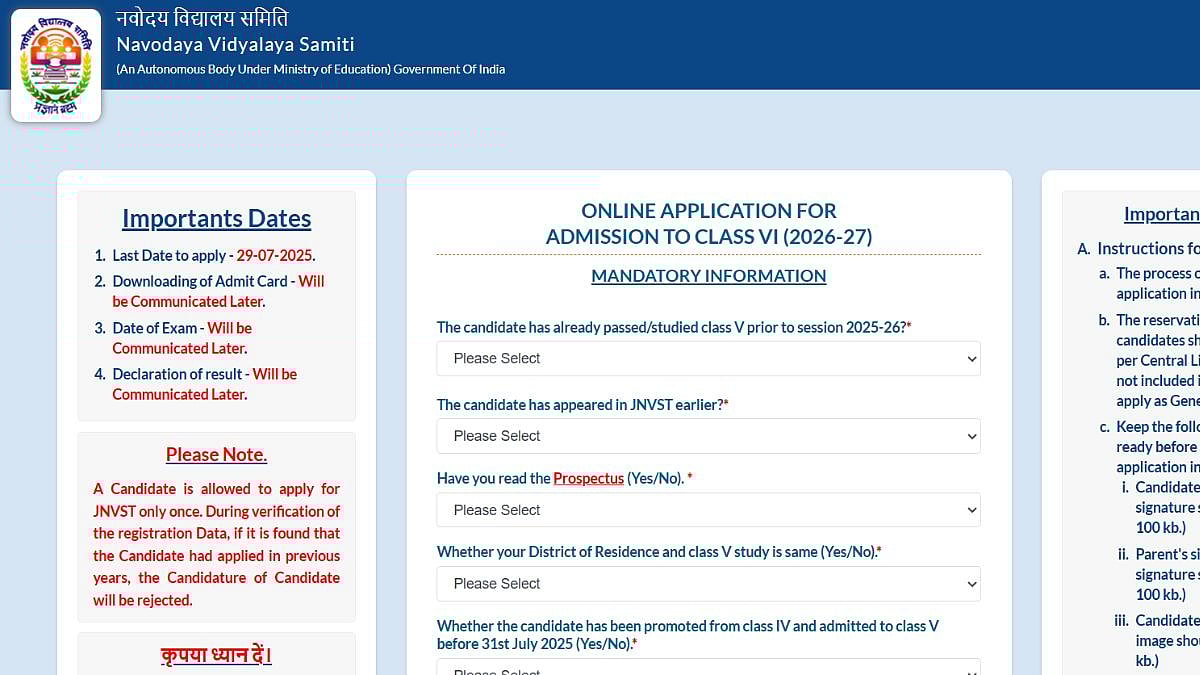The image size is (1200, 675).
Task: Select the MANDATORY INFORMATION heading
Action: click(708, 276)
